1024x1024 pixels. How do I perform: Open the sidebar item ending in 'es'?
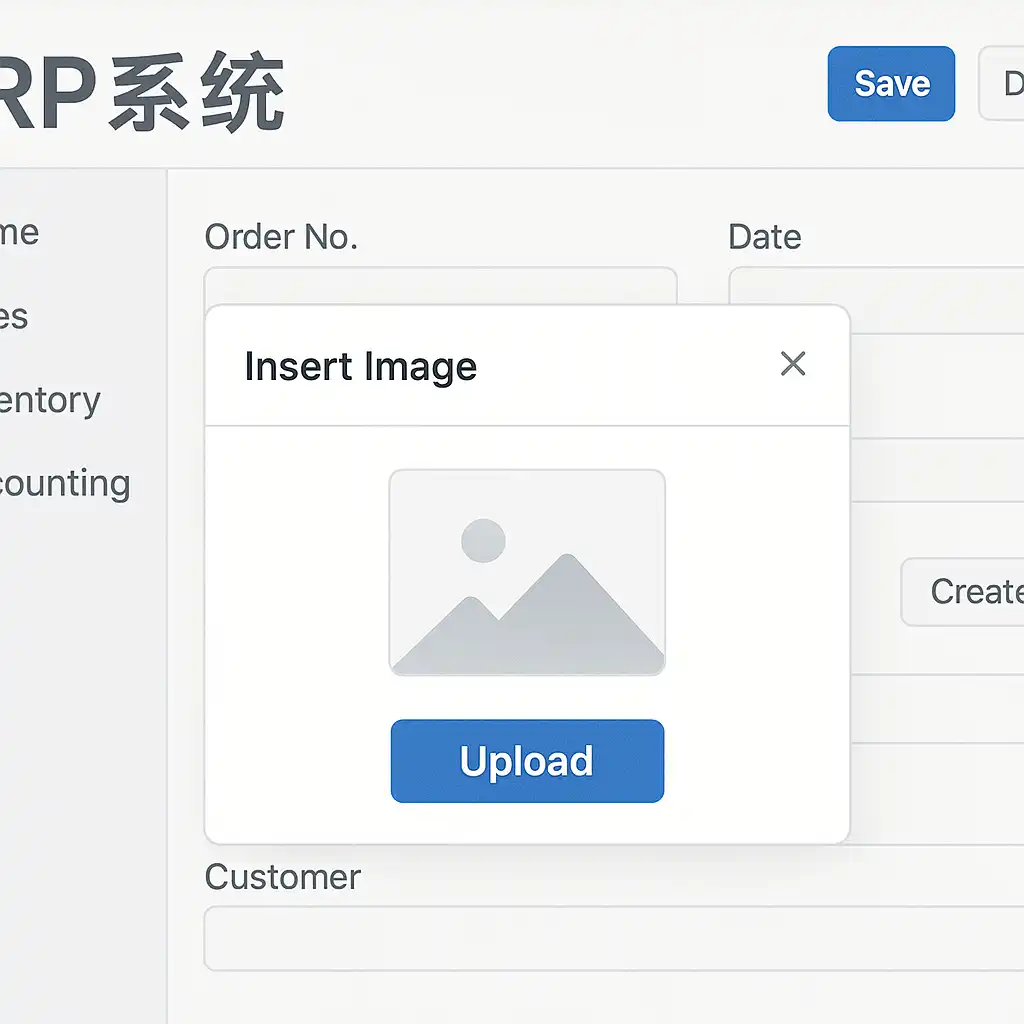(x=14, y=317)
